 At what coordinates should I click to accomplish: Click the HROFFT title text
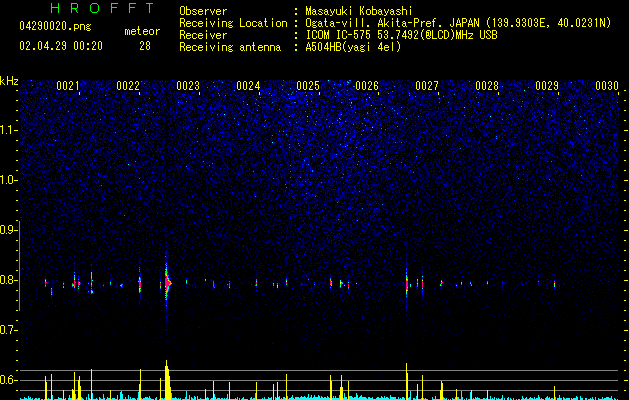[x=103, y=8]
